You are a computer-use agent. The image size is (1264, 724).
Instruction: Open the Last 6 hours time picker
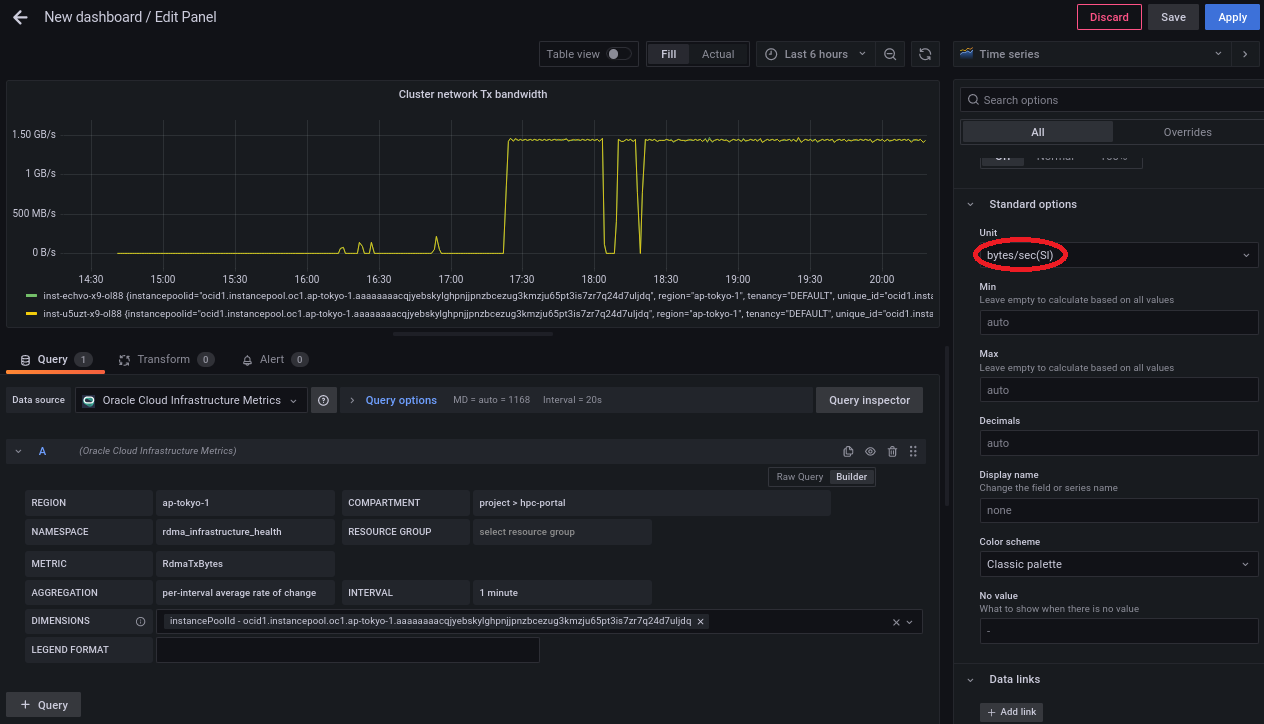[x=815, y=54]
